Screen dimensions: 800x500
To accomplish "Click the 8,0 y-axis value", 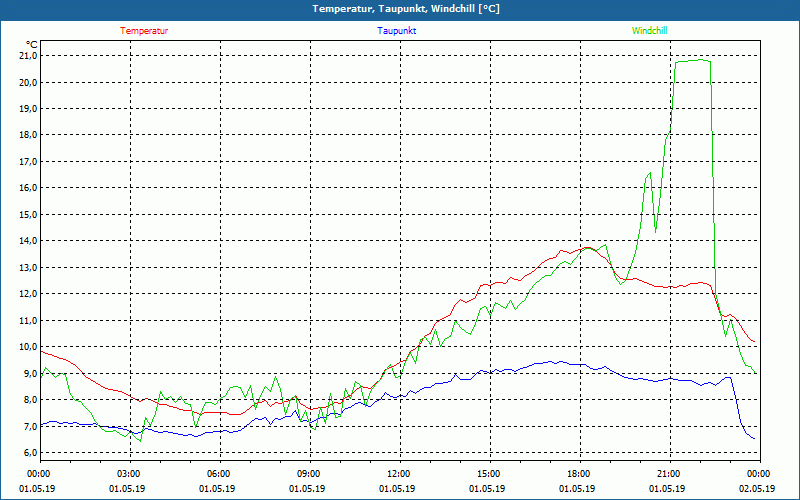I will [30, 399].
